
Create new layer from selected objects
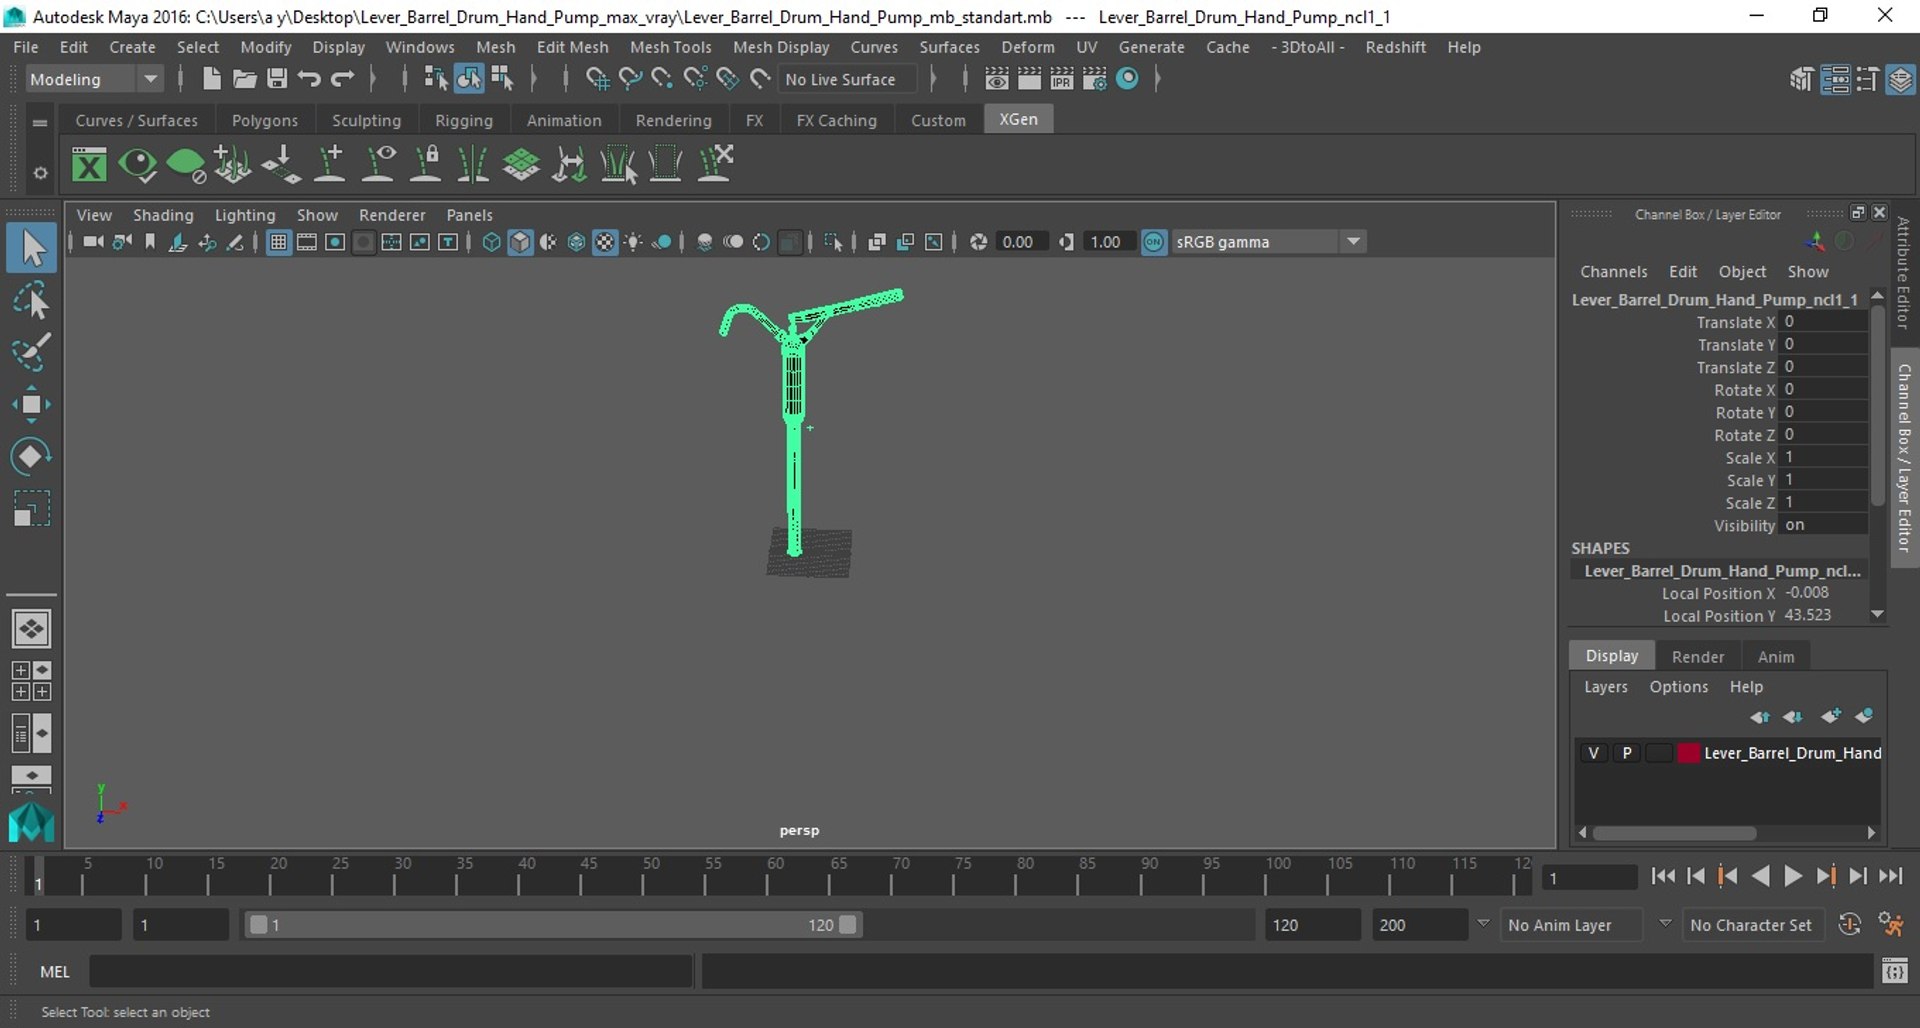coord(1864,716)
